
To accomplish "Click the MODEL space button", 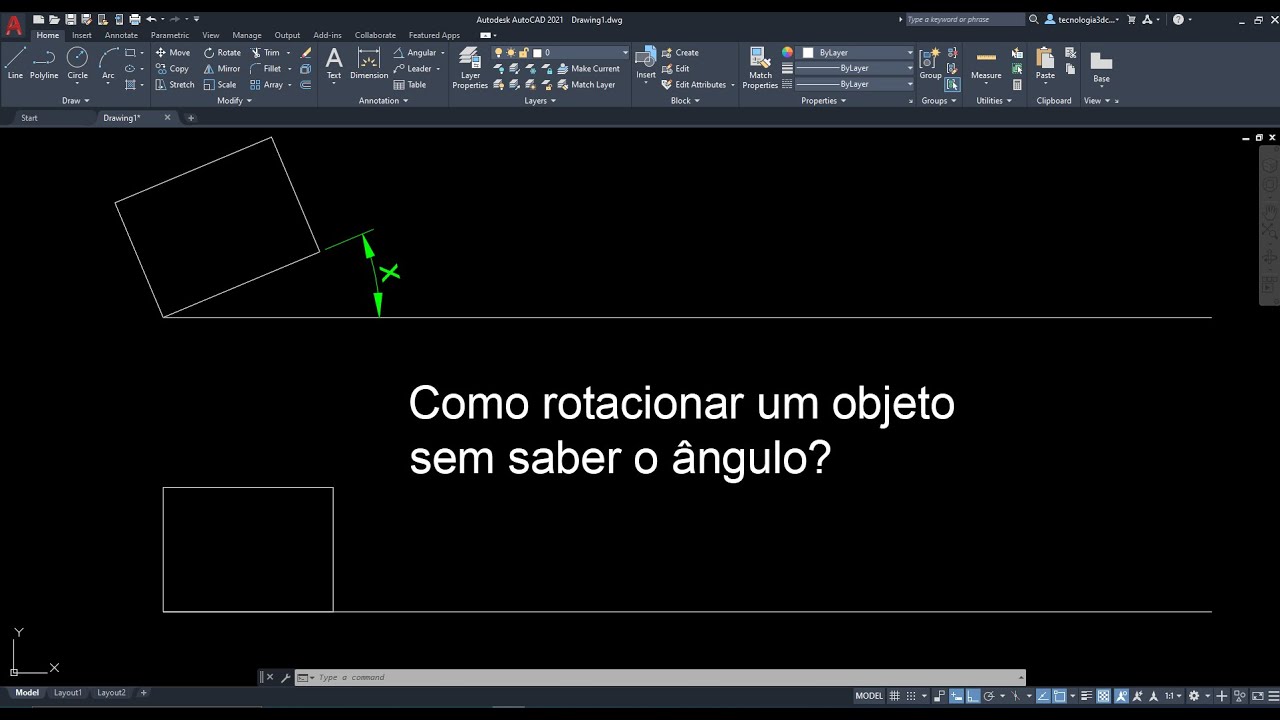I will [869, 696].
